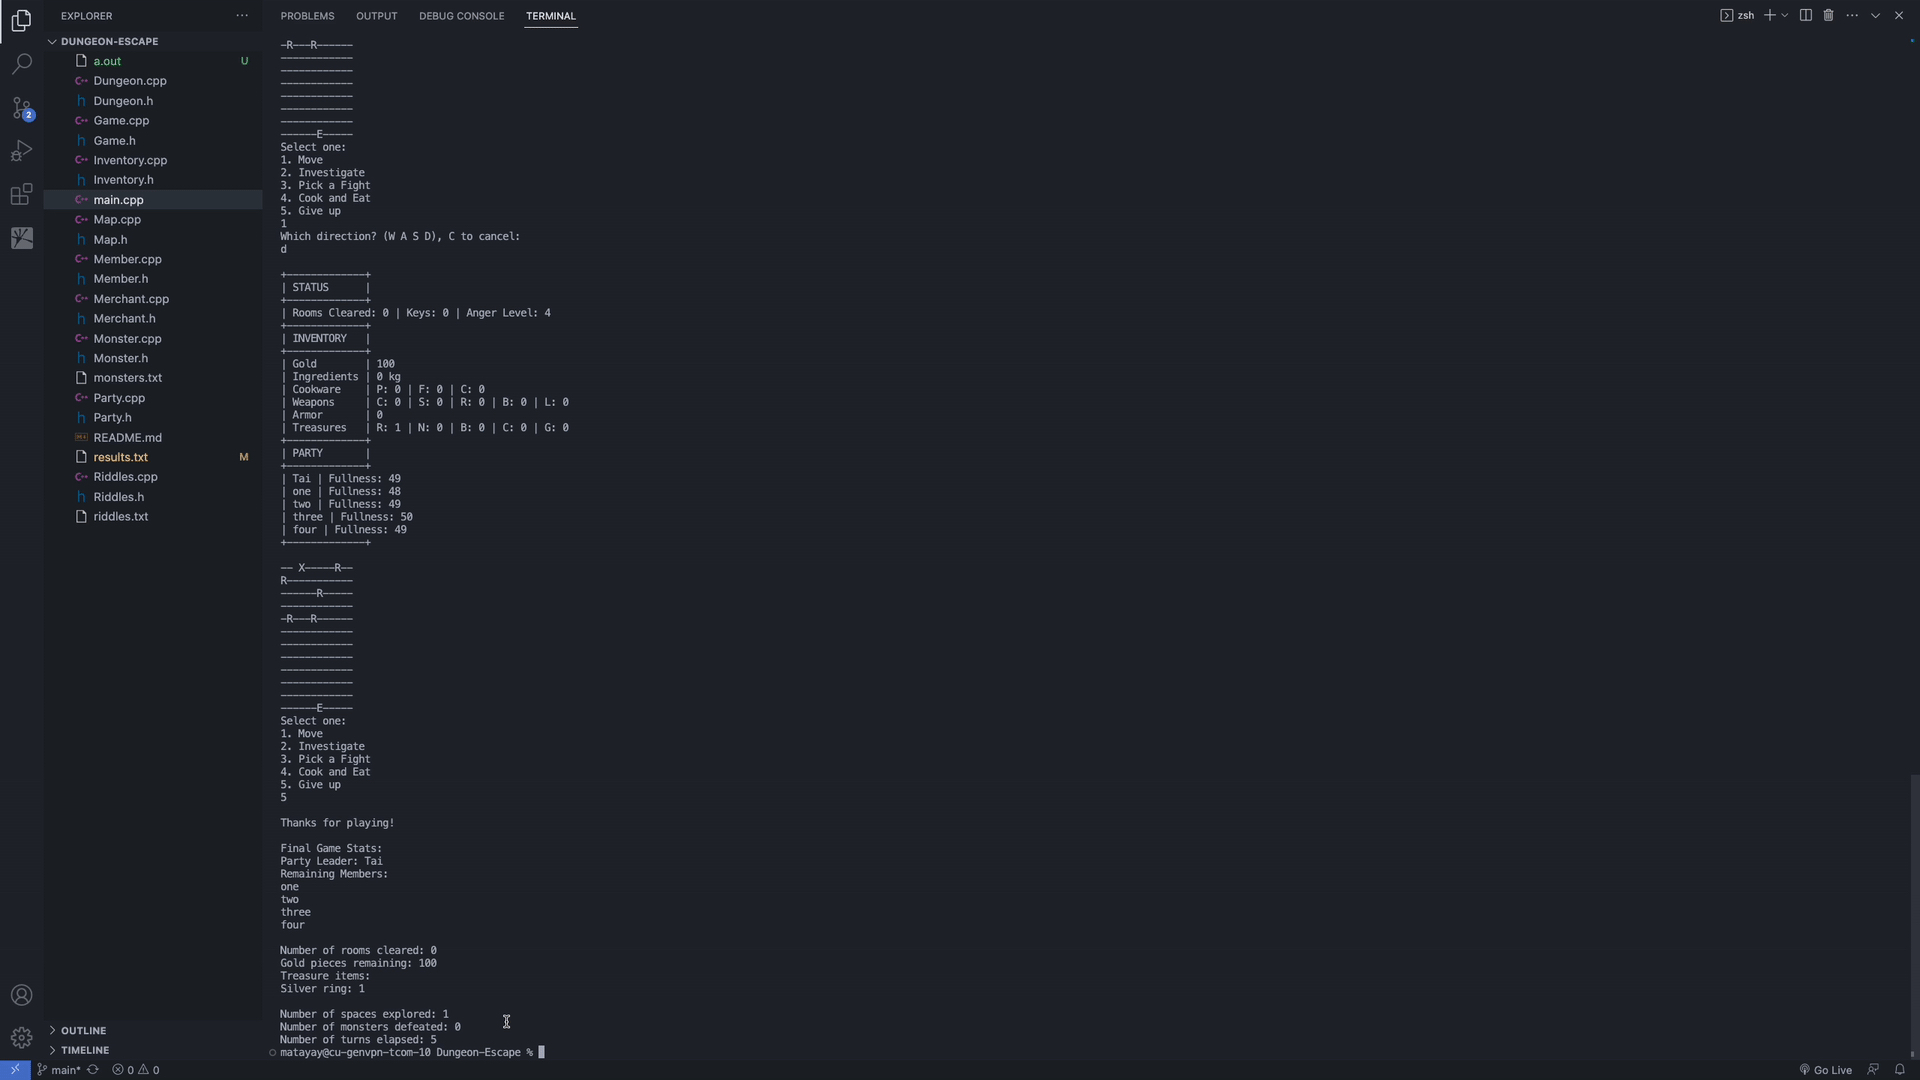Toggle maximize panel size chevron

point(1877,15)
